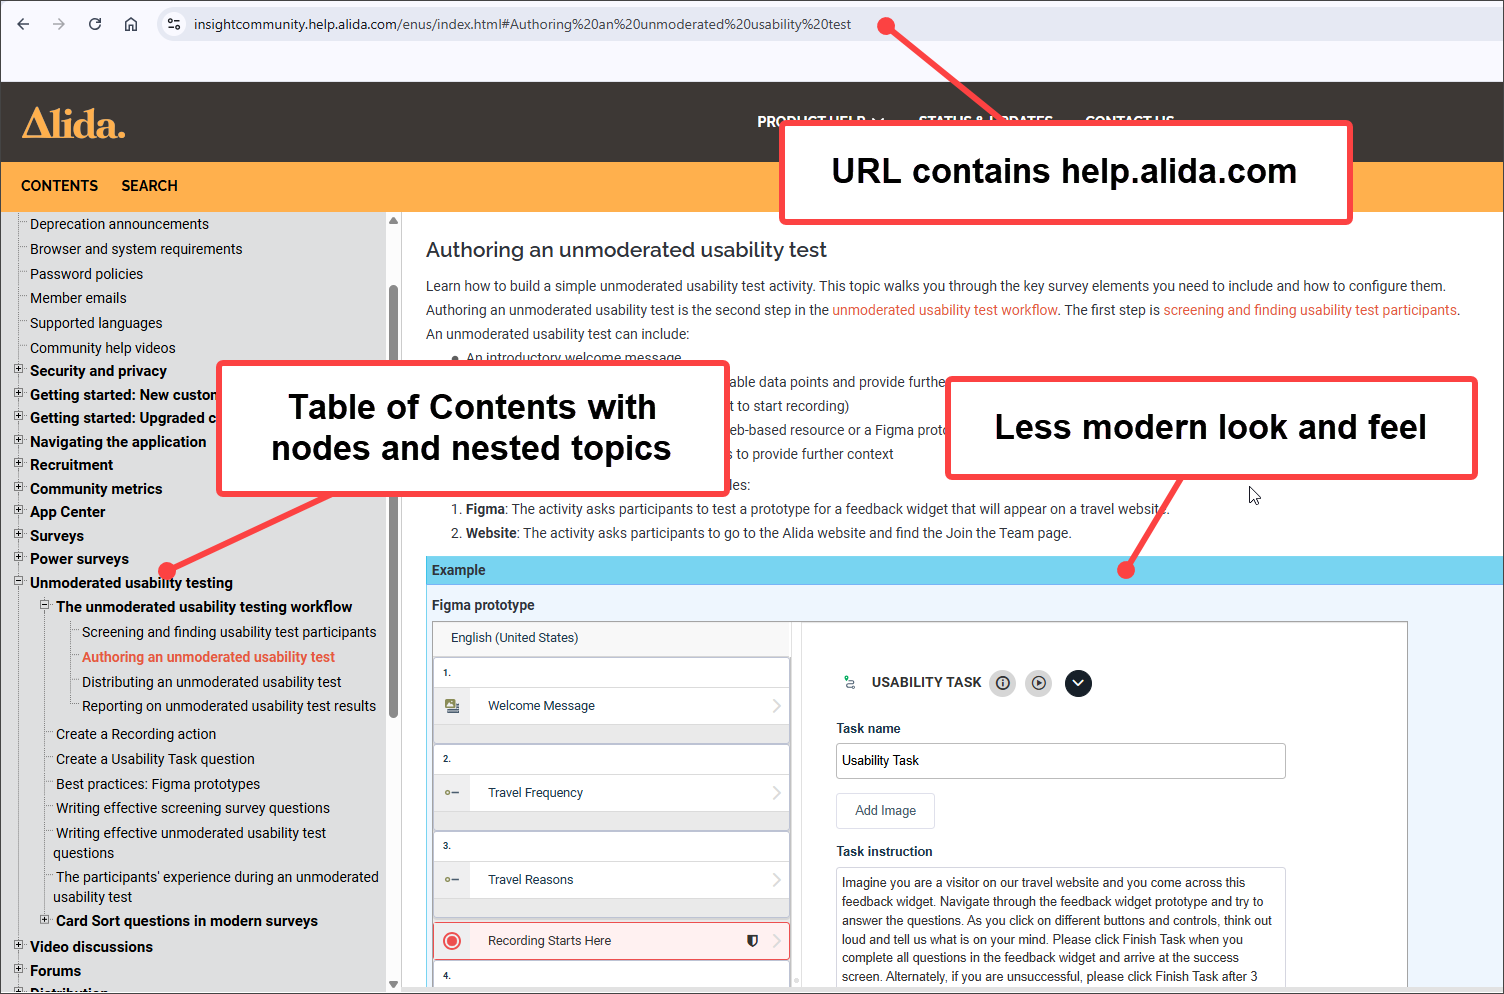The image size is (1504, 994).
Task: Open Distributing an unmoderated usability test
Action: tap(211, 682)
